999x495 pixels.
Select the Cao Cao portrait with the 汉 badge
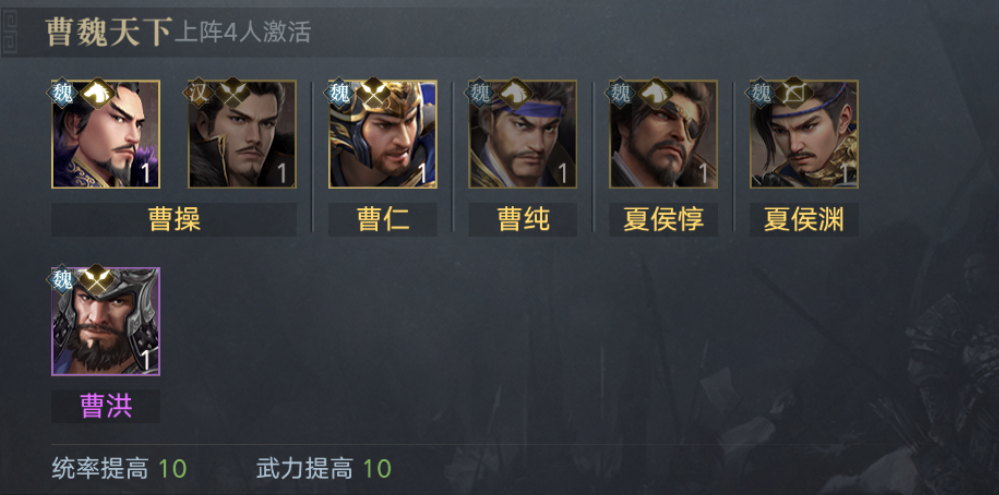pyautogui.click(x=242, y=134)
